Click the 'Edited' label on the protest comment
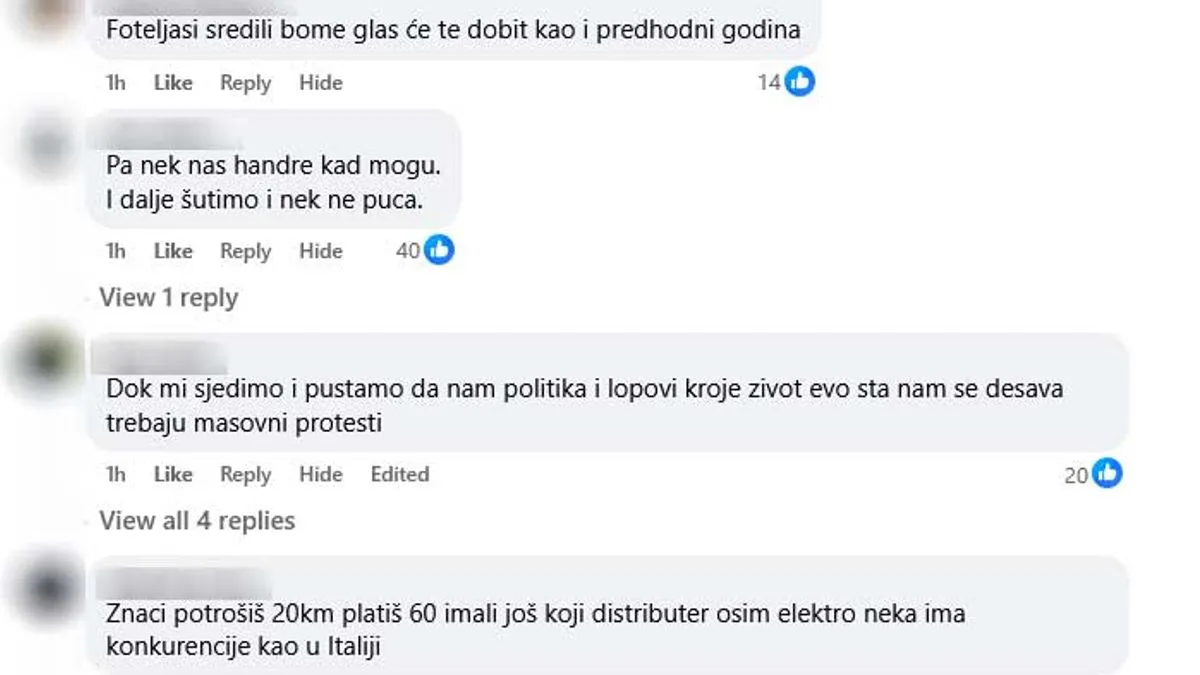The image size is (1200, 675). (x=400, y=474)
